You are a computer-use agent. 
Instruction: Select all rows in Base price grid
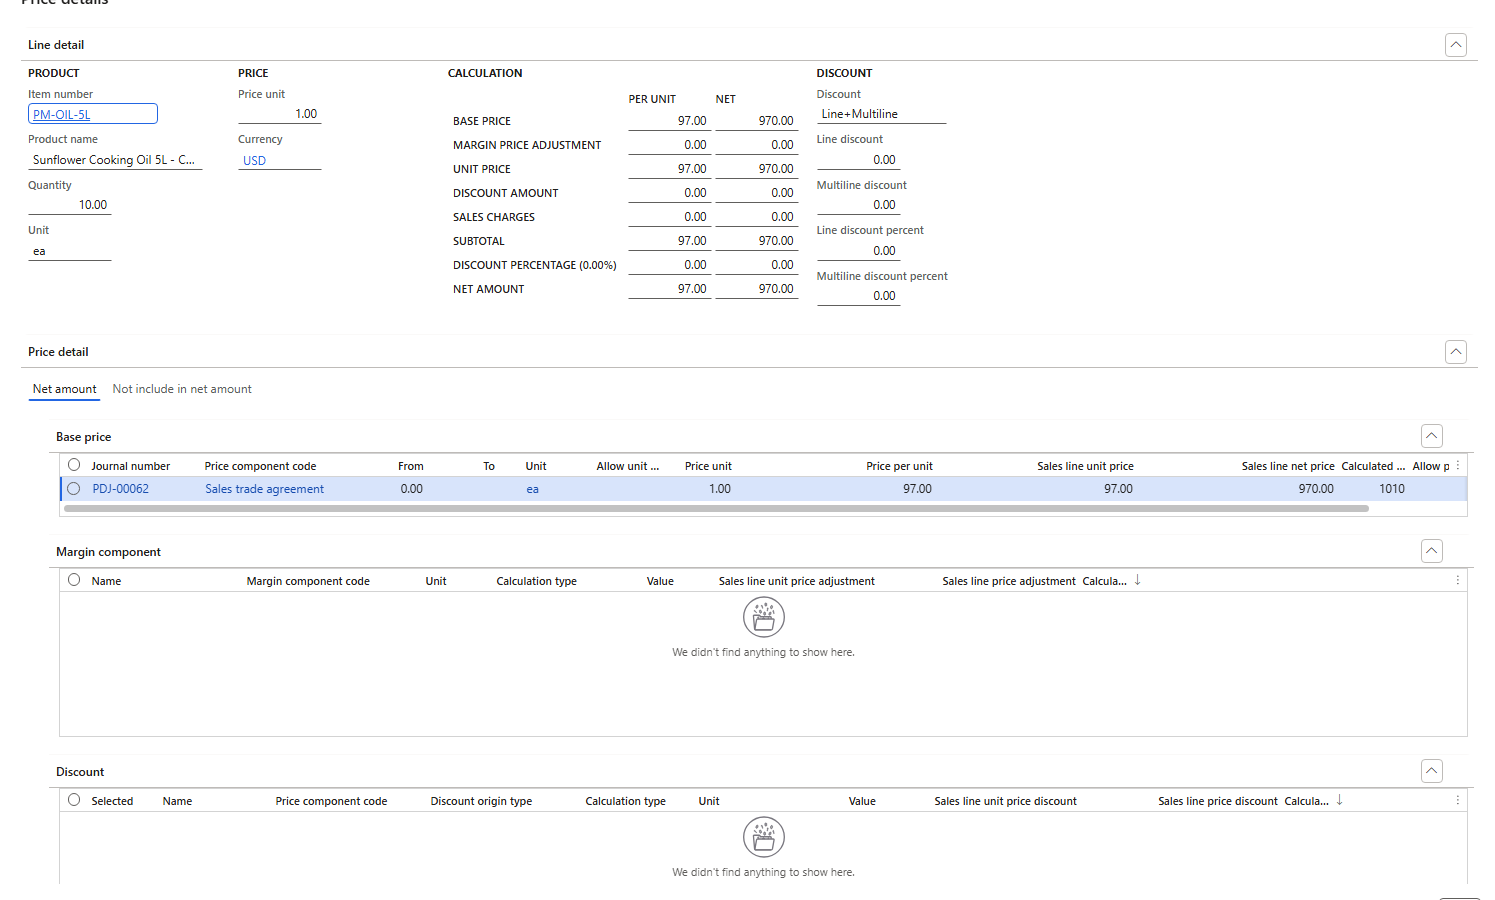[74, 465]
